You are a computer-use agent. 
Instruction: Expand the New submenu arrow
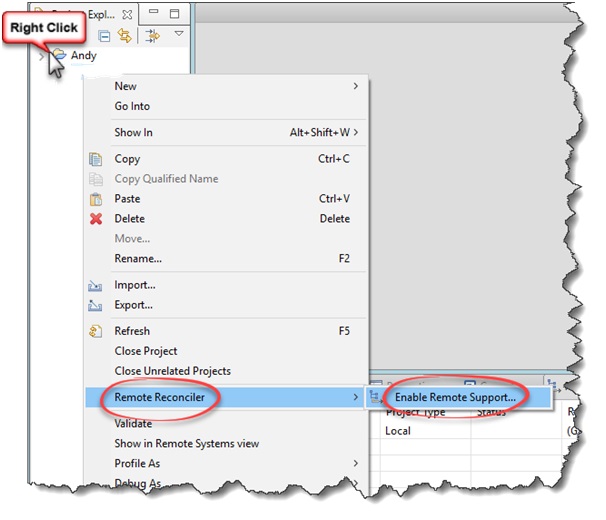(x=355, y=87)
